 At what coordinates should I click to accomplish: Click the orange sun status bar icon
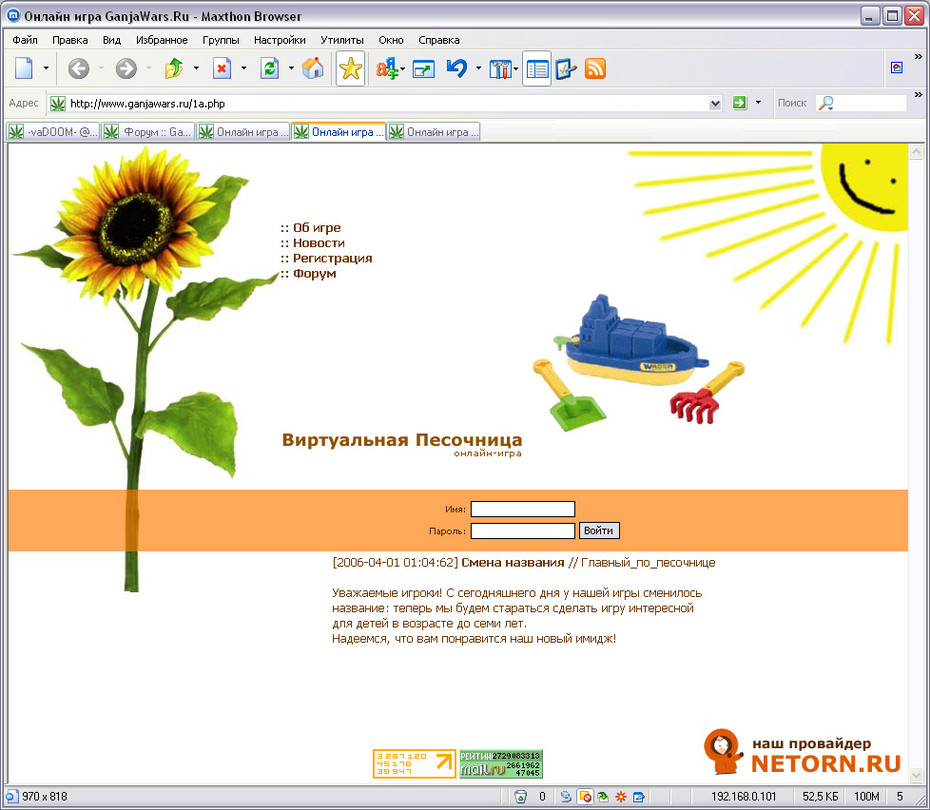(620, 796)
